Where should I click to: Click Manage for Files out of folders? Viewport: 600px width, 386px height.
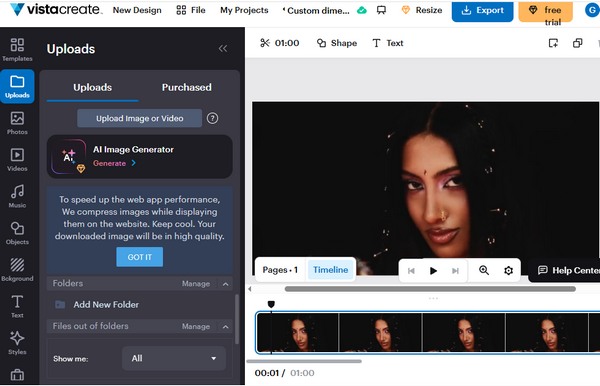pos(196,327)
